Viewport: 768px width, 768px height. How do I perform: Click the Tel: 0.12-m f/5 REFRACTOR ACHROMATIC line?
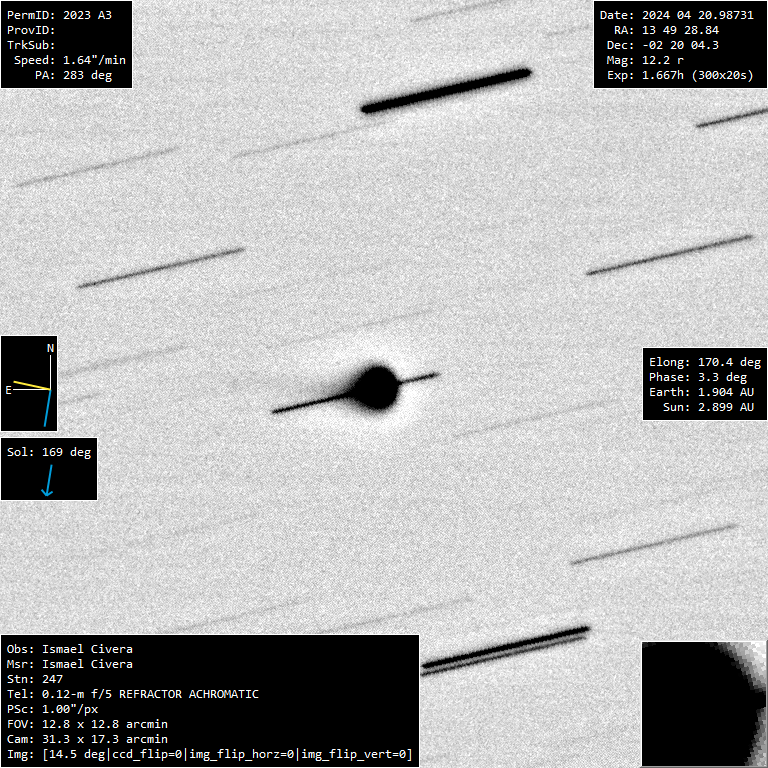point(133,695)
